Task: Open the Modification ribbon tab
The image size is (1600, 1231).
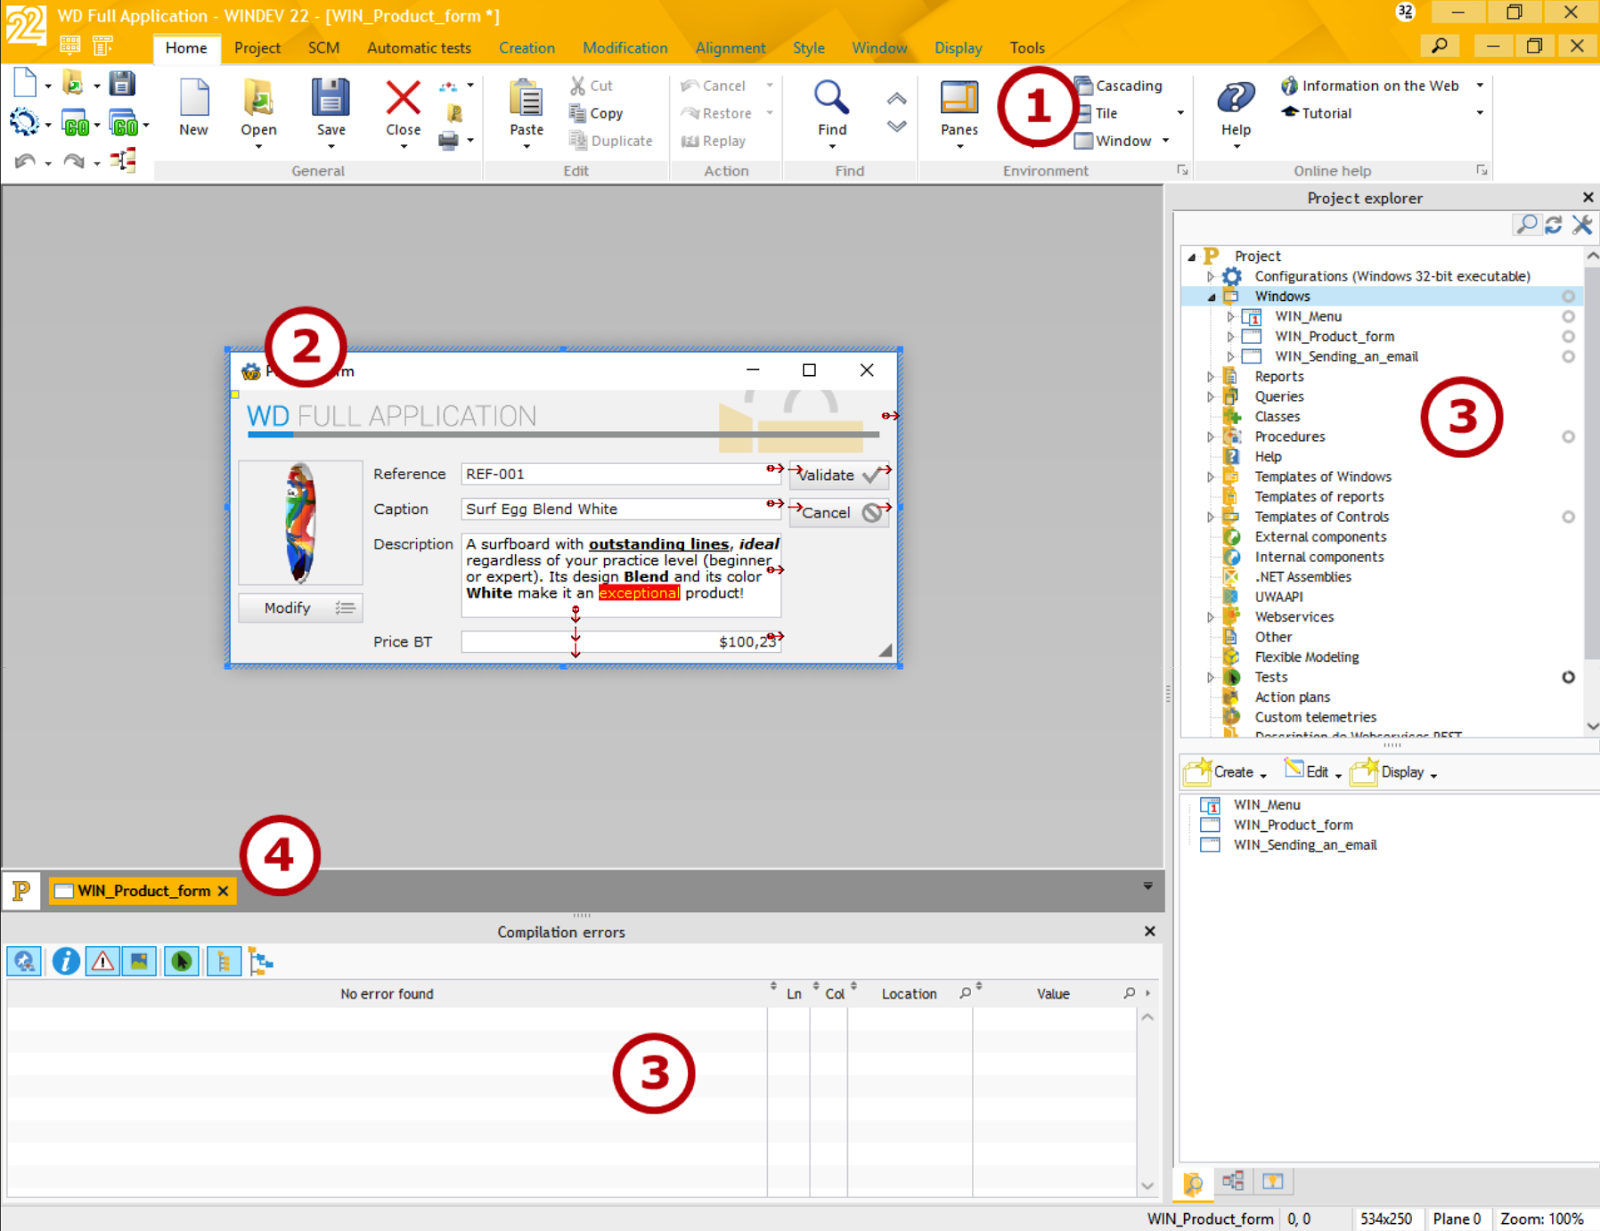Action: (625, 48)
